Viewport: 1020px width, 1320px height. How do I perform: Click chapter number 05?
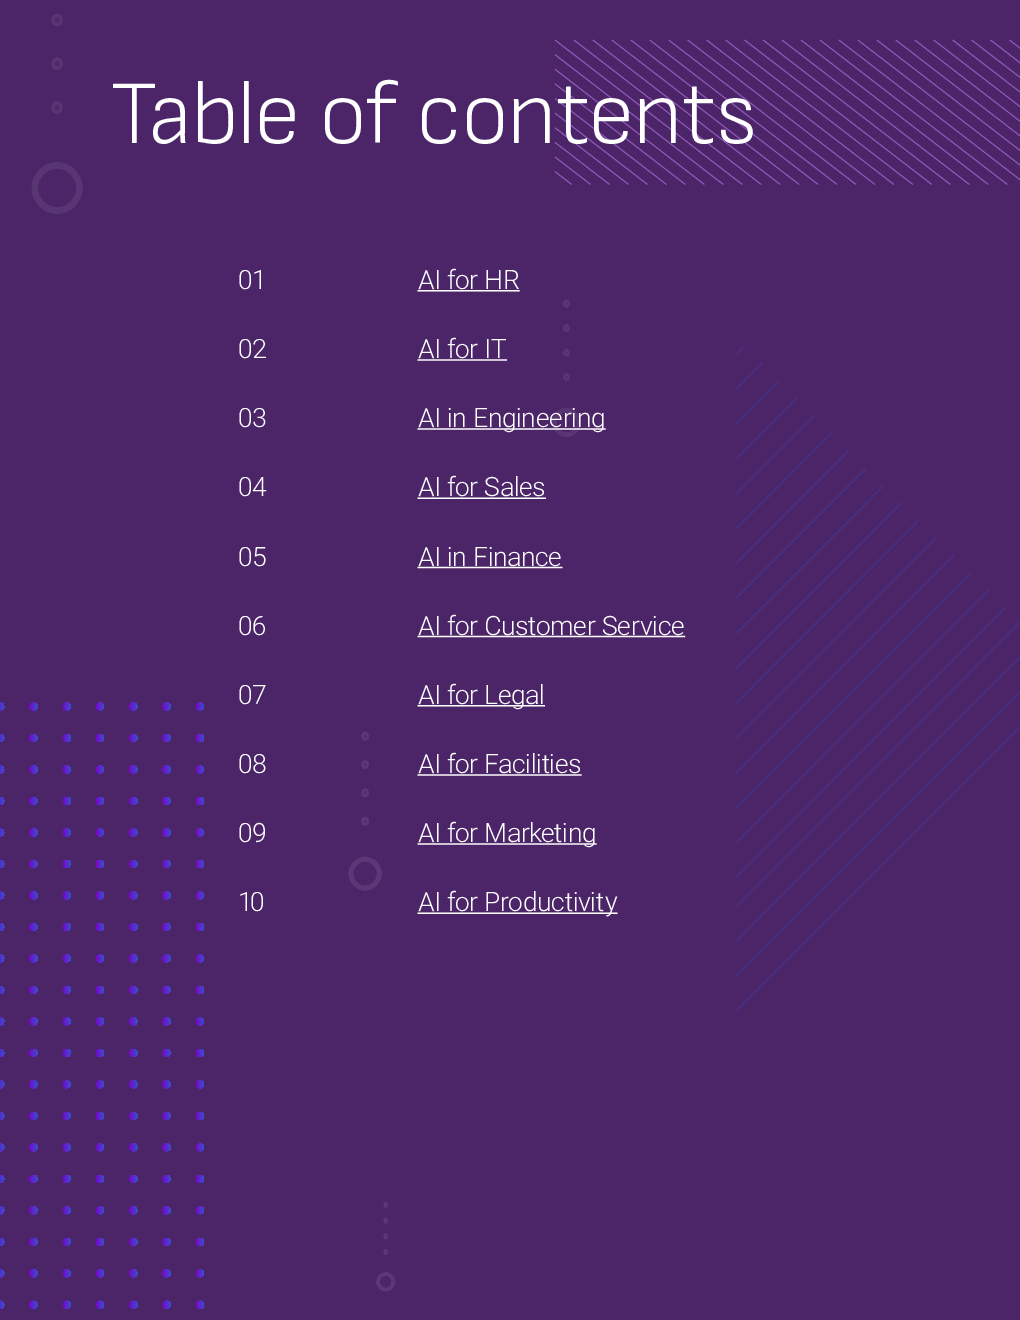(252, 557)
